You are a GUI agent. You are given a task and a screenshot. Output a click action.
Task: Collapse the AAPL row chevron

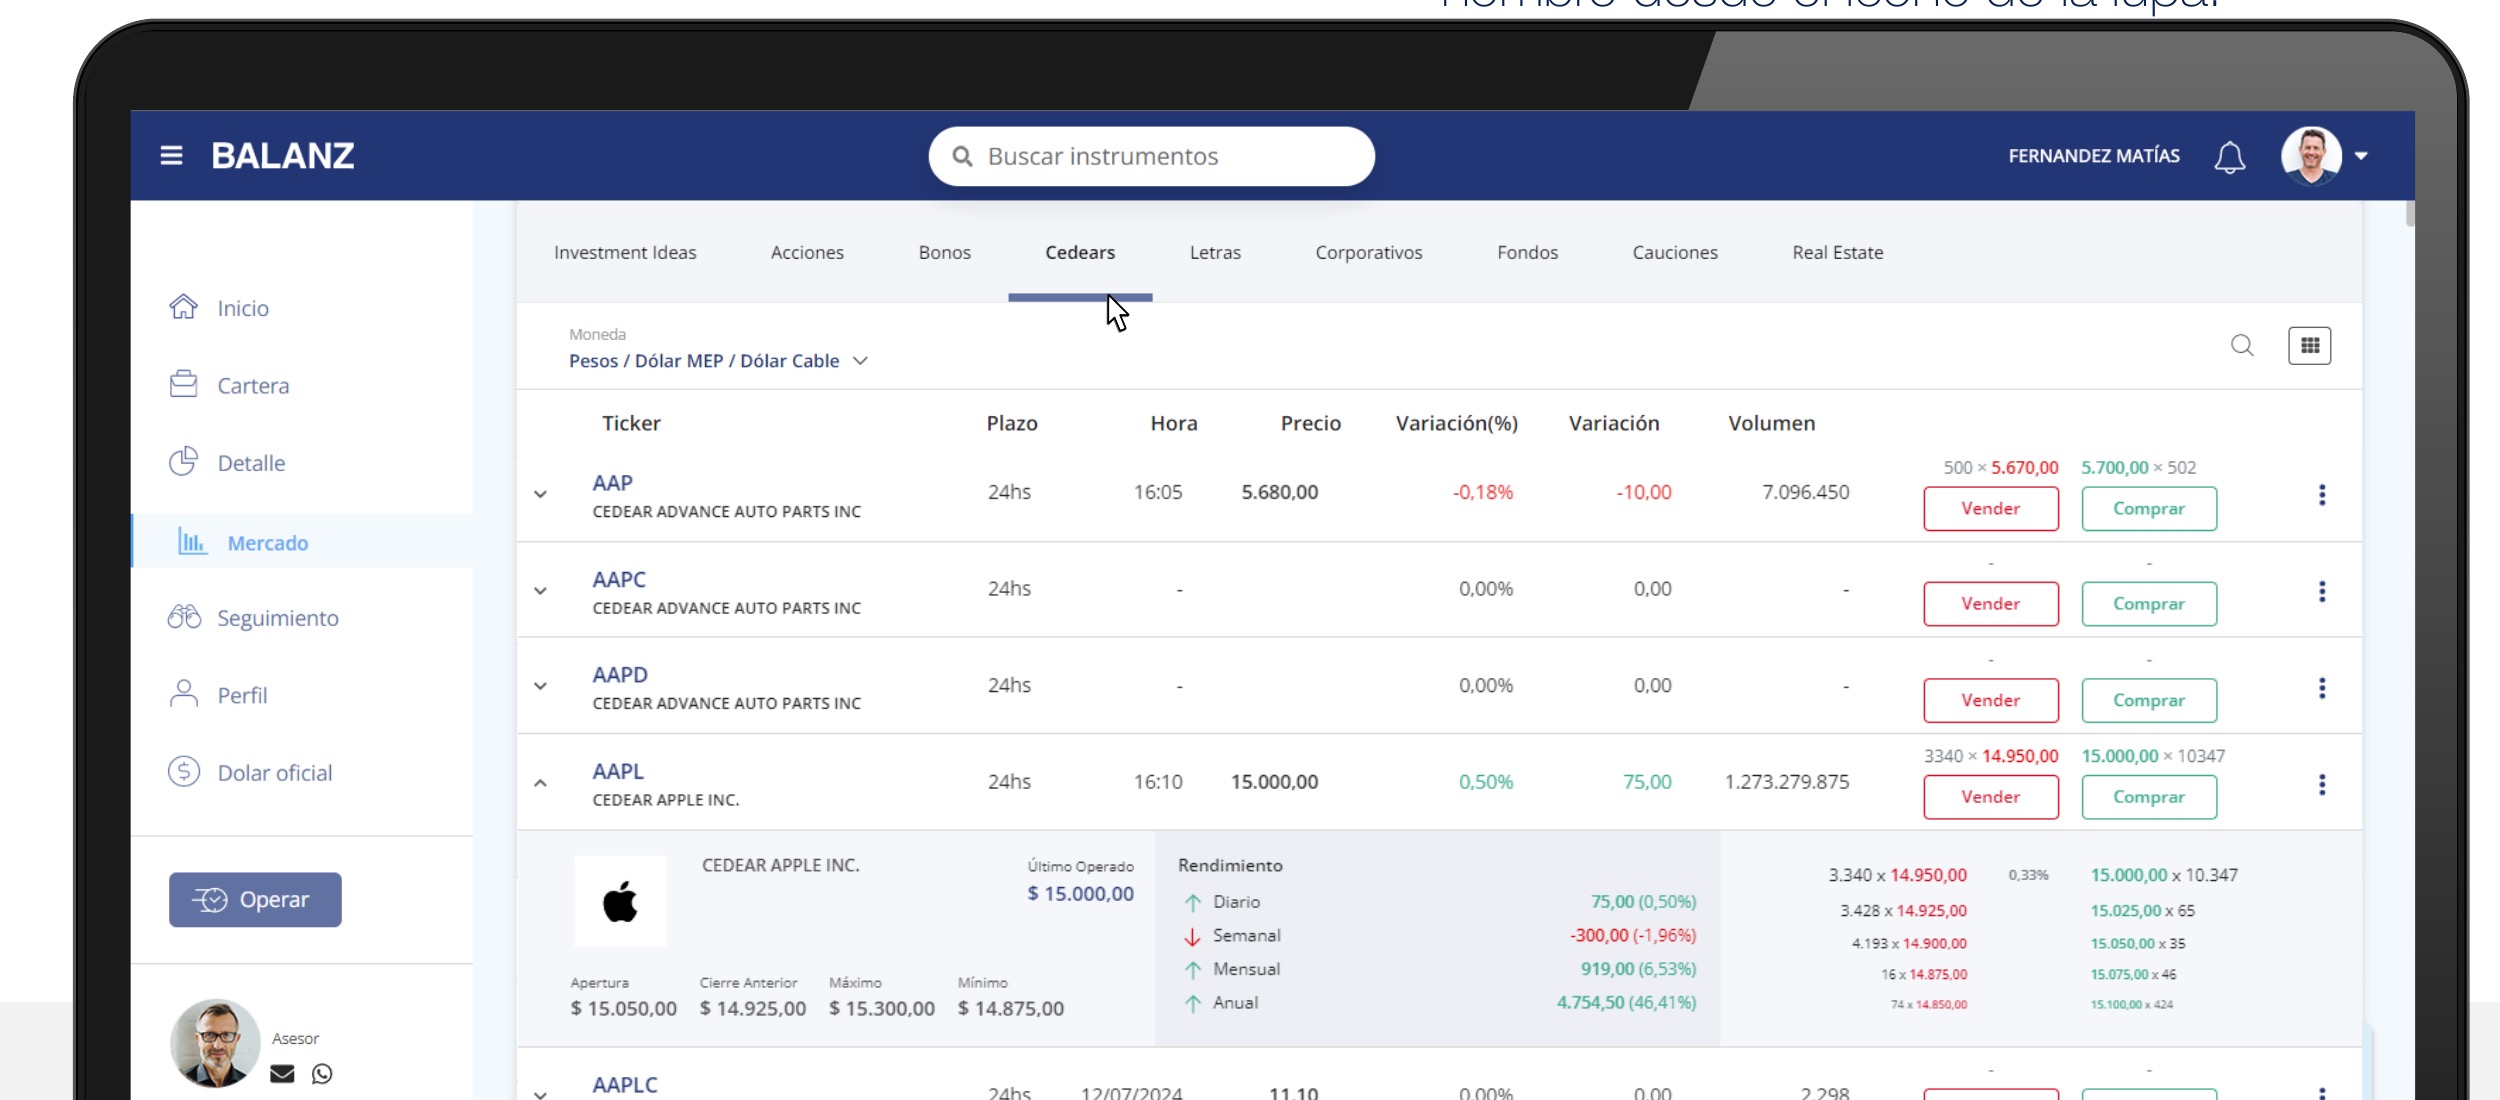pyautogui.click(x=540, y=783)
